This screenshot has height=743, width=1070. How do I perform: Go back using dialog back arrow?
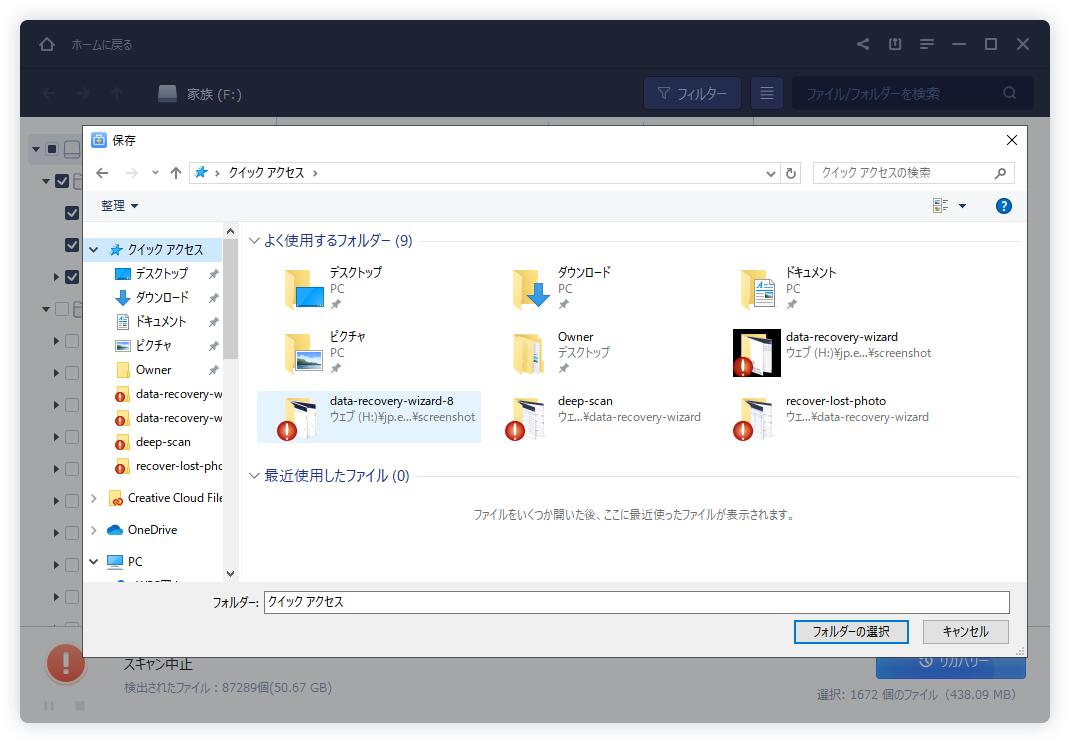102,173
